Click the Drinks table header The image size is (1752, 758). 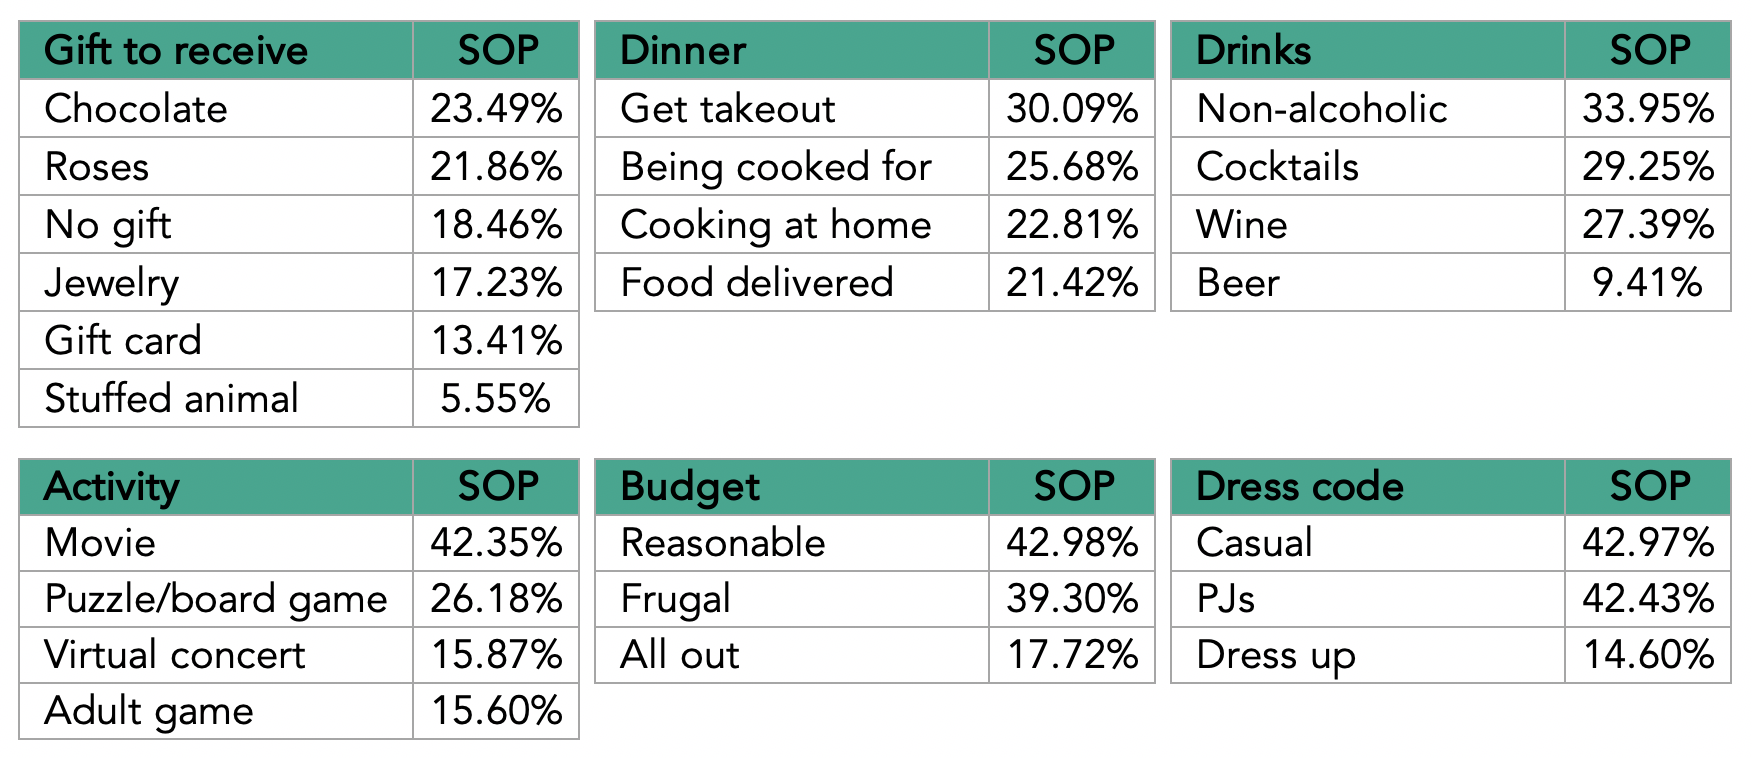(x=1253, y=51)
